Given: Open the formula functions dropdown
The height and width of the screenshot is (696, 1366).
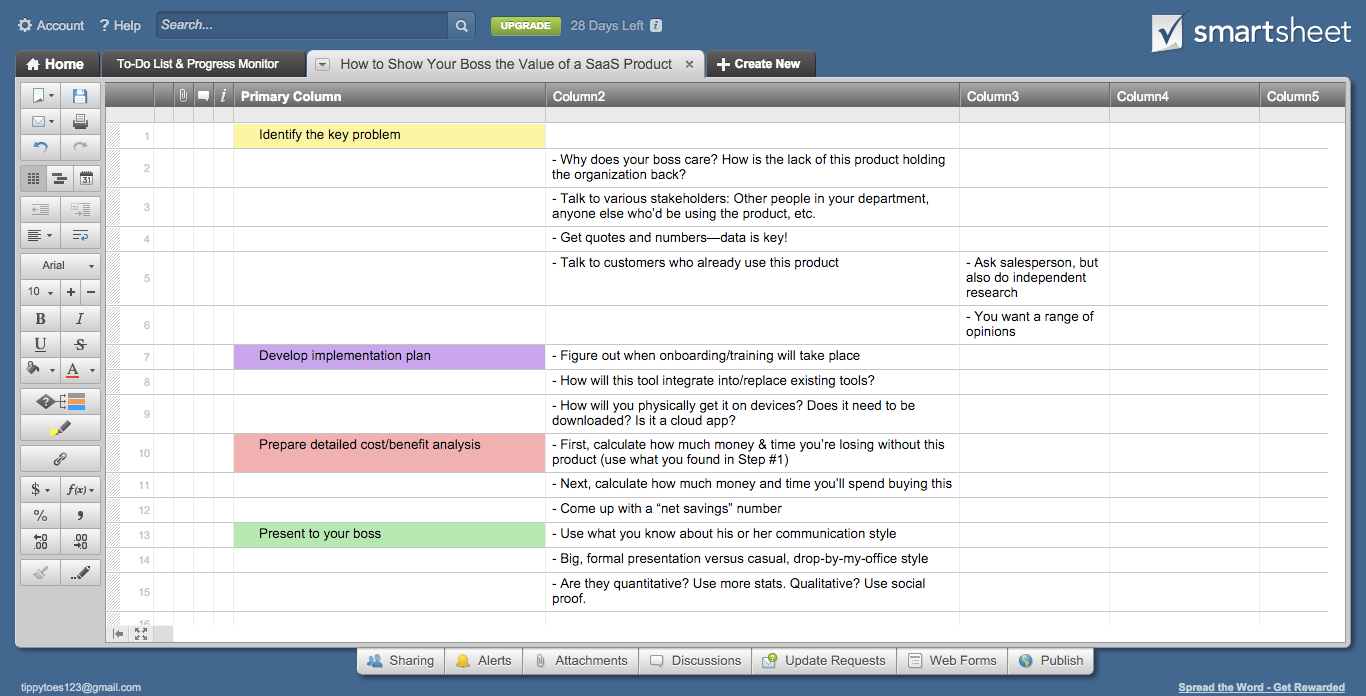Looking at the screenshot, I should tap(80, 490).
